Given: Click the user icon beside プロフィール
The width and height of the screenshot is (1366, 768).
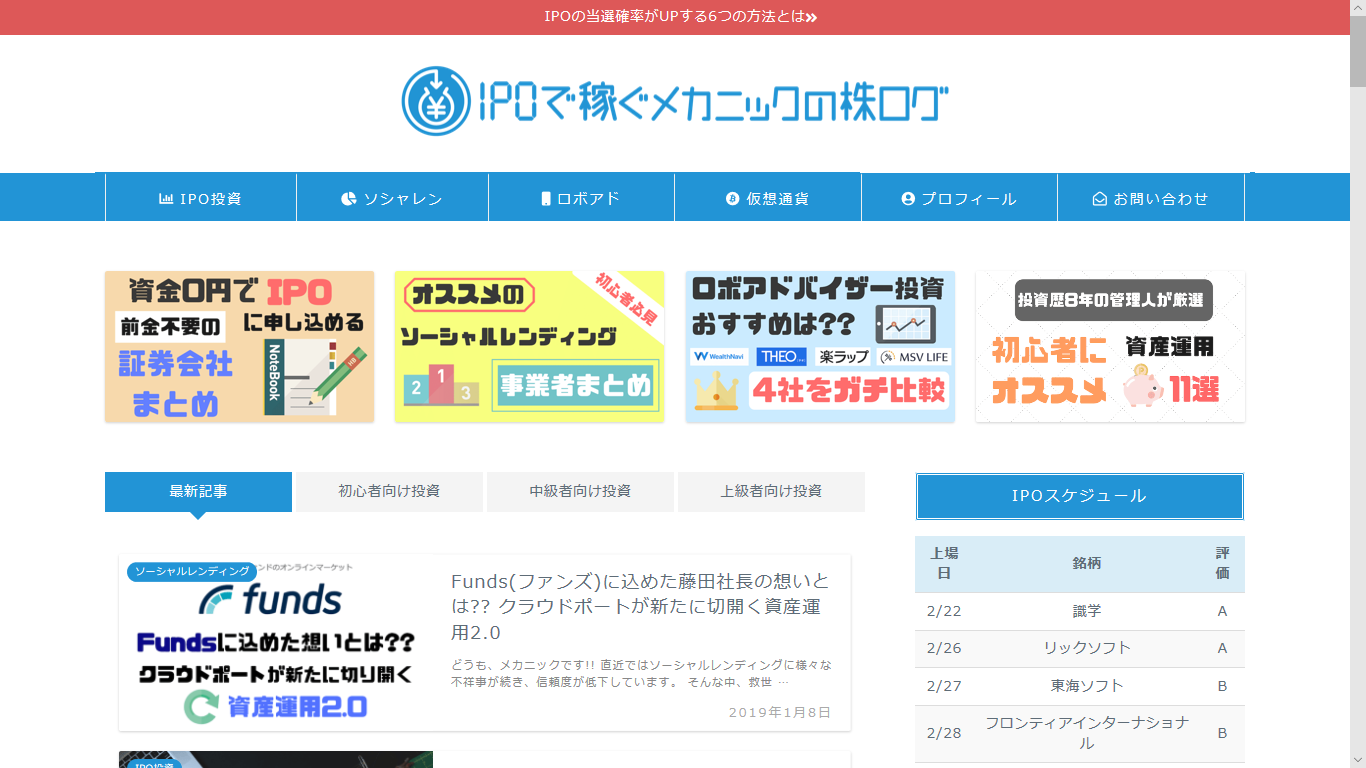Looking at the screenshot, I should tap(908, 199).
